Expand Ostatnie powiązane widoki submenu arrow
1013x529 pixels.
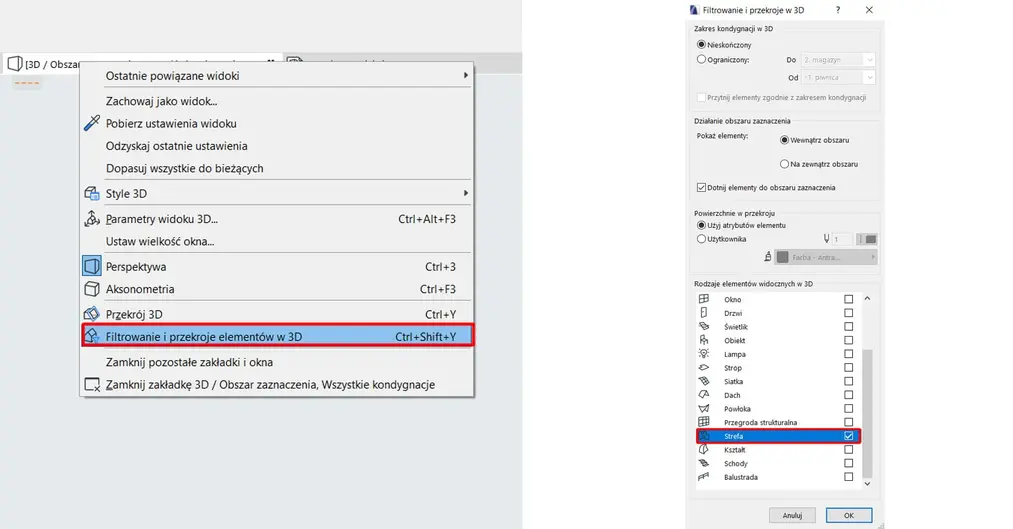click(x=465, y=76)
